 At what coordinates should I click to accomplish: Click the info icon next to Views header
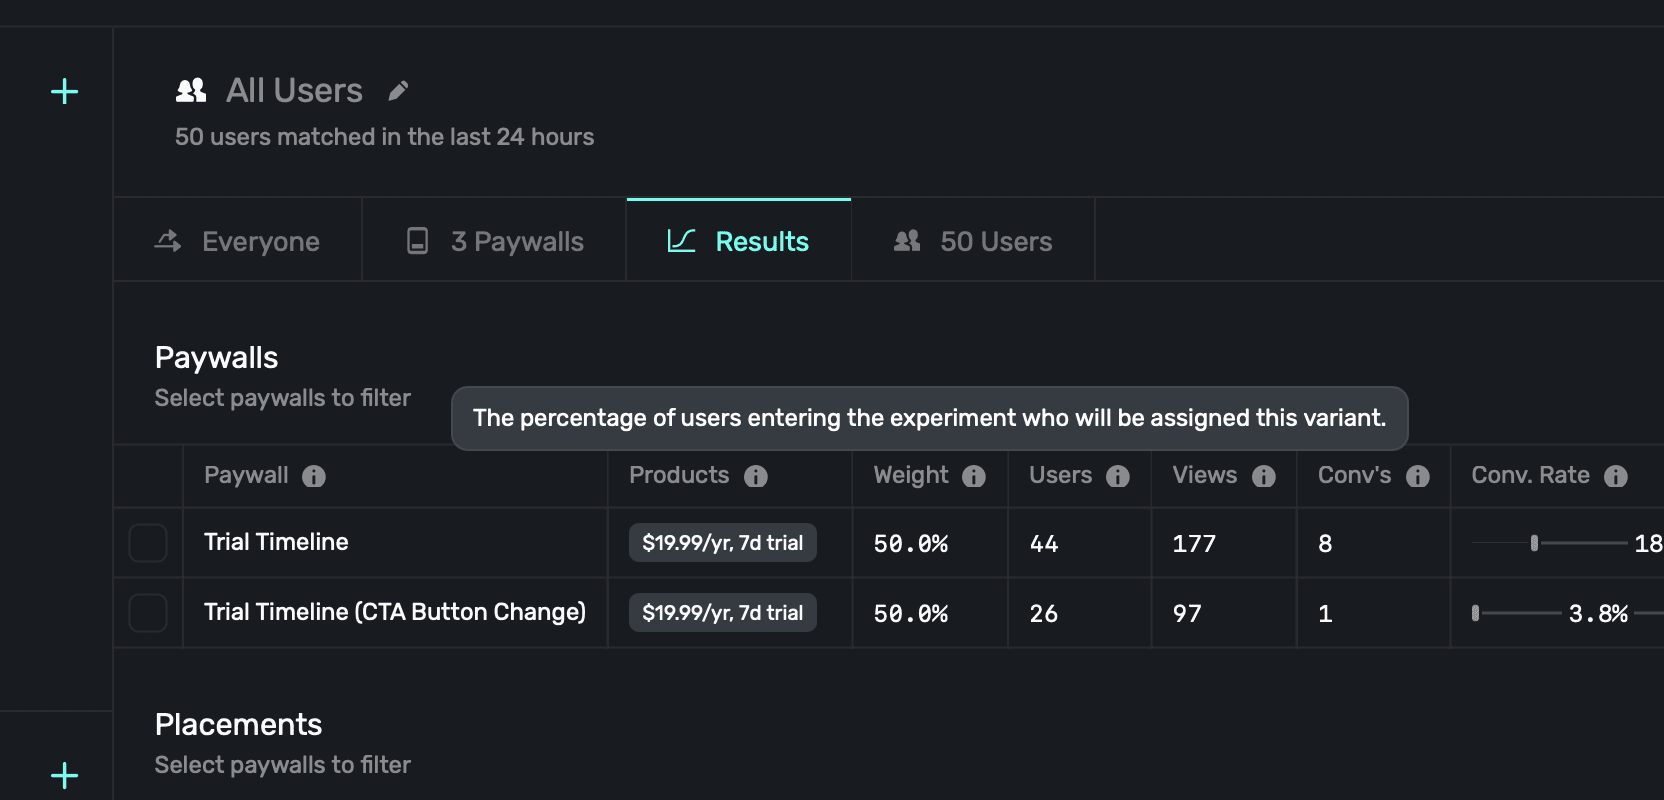tap(1264, 477)
